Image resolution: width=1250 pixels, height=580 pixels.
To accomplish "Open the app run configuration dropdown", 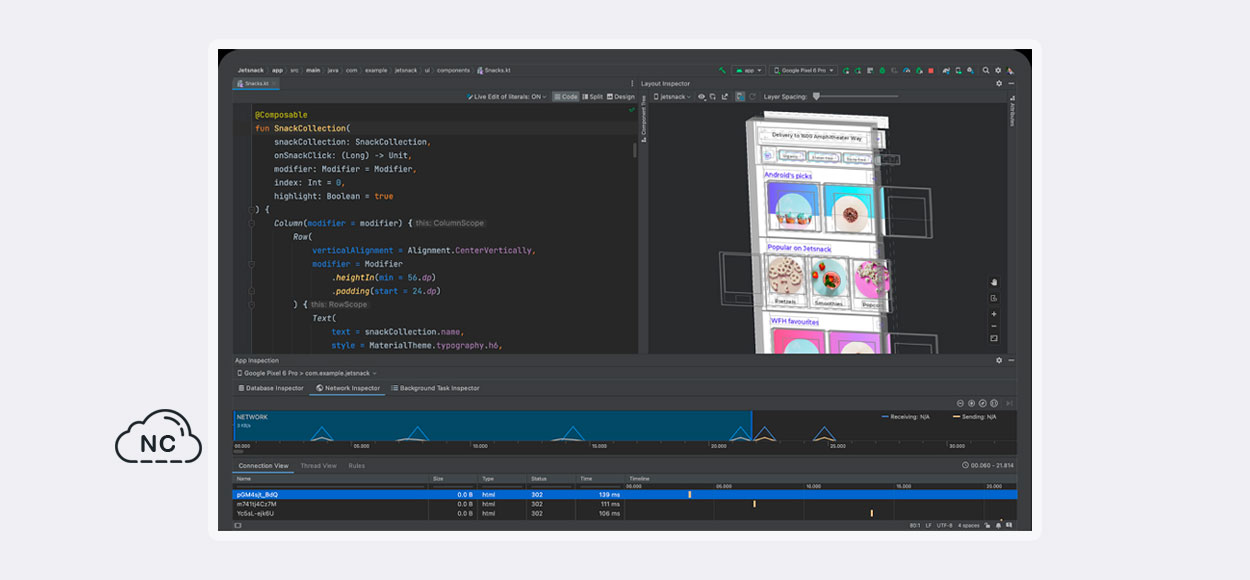I will (748, 70).
